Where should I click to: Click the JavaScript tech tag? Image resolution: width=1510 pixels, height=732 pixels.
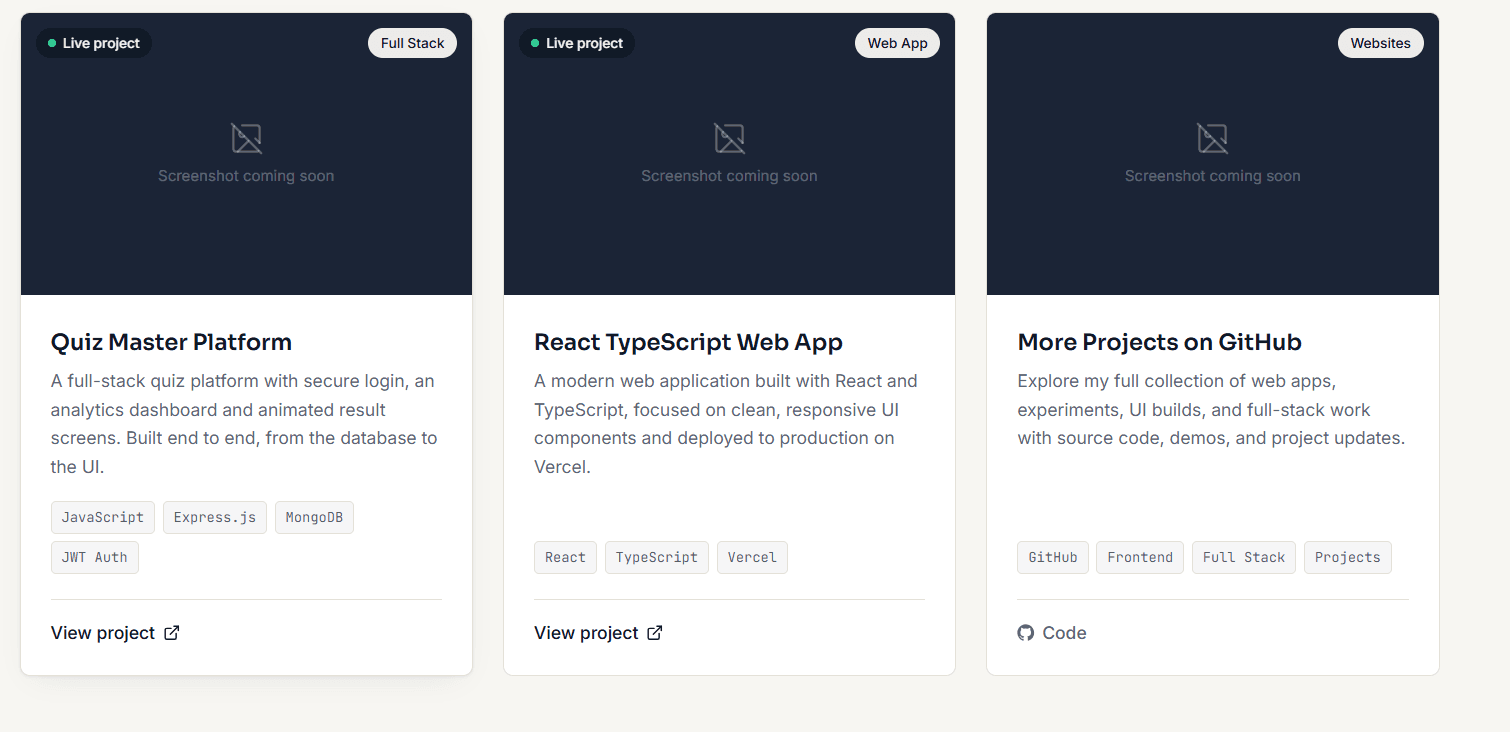pos(103,517)
